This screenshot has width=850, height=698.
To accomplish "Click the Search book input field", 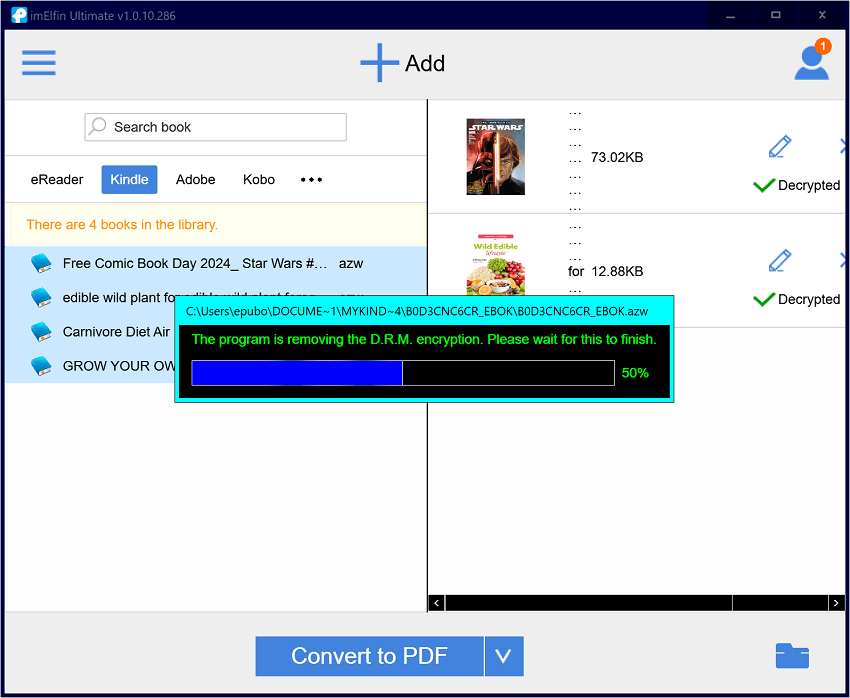I will pos(216,127).
